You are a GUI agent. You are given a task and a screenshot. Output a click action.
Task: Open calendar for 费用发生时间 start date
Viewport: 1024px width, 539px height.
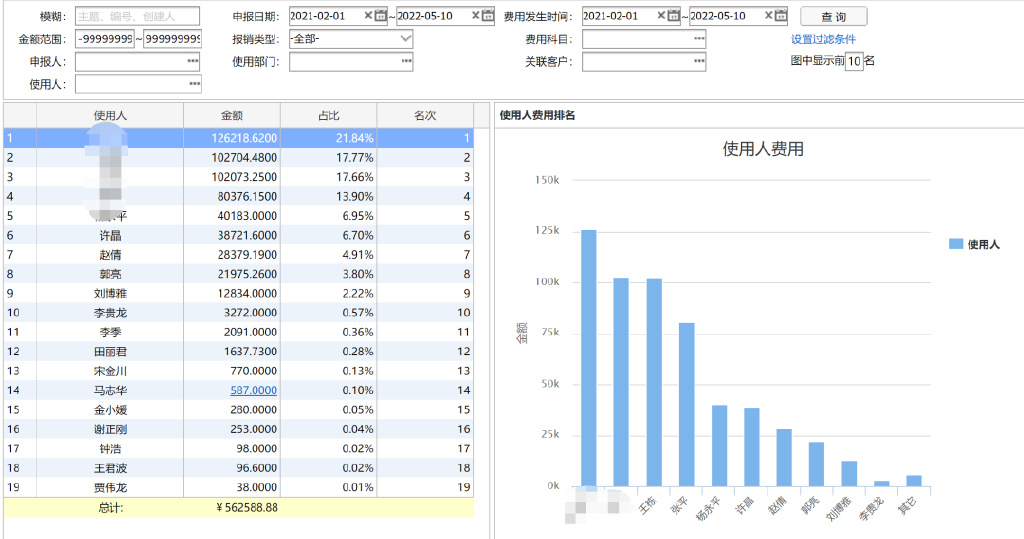click(x=673, y=16)
